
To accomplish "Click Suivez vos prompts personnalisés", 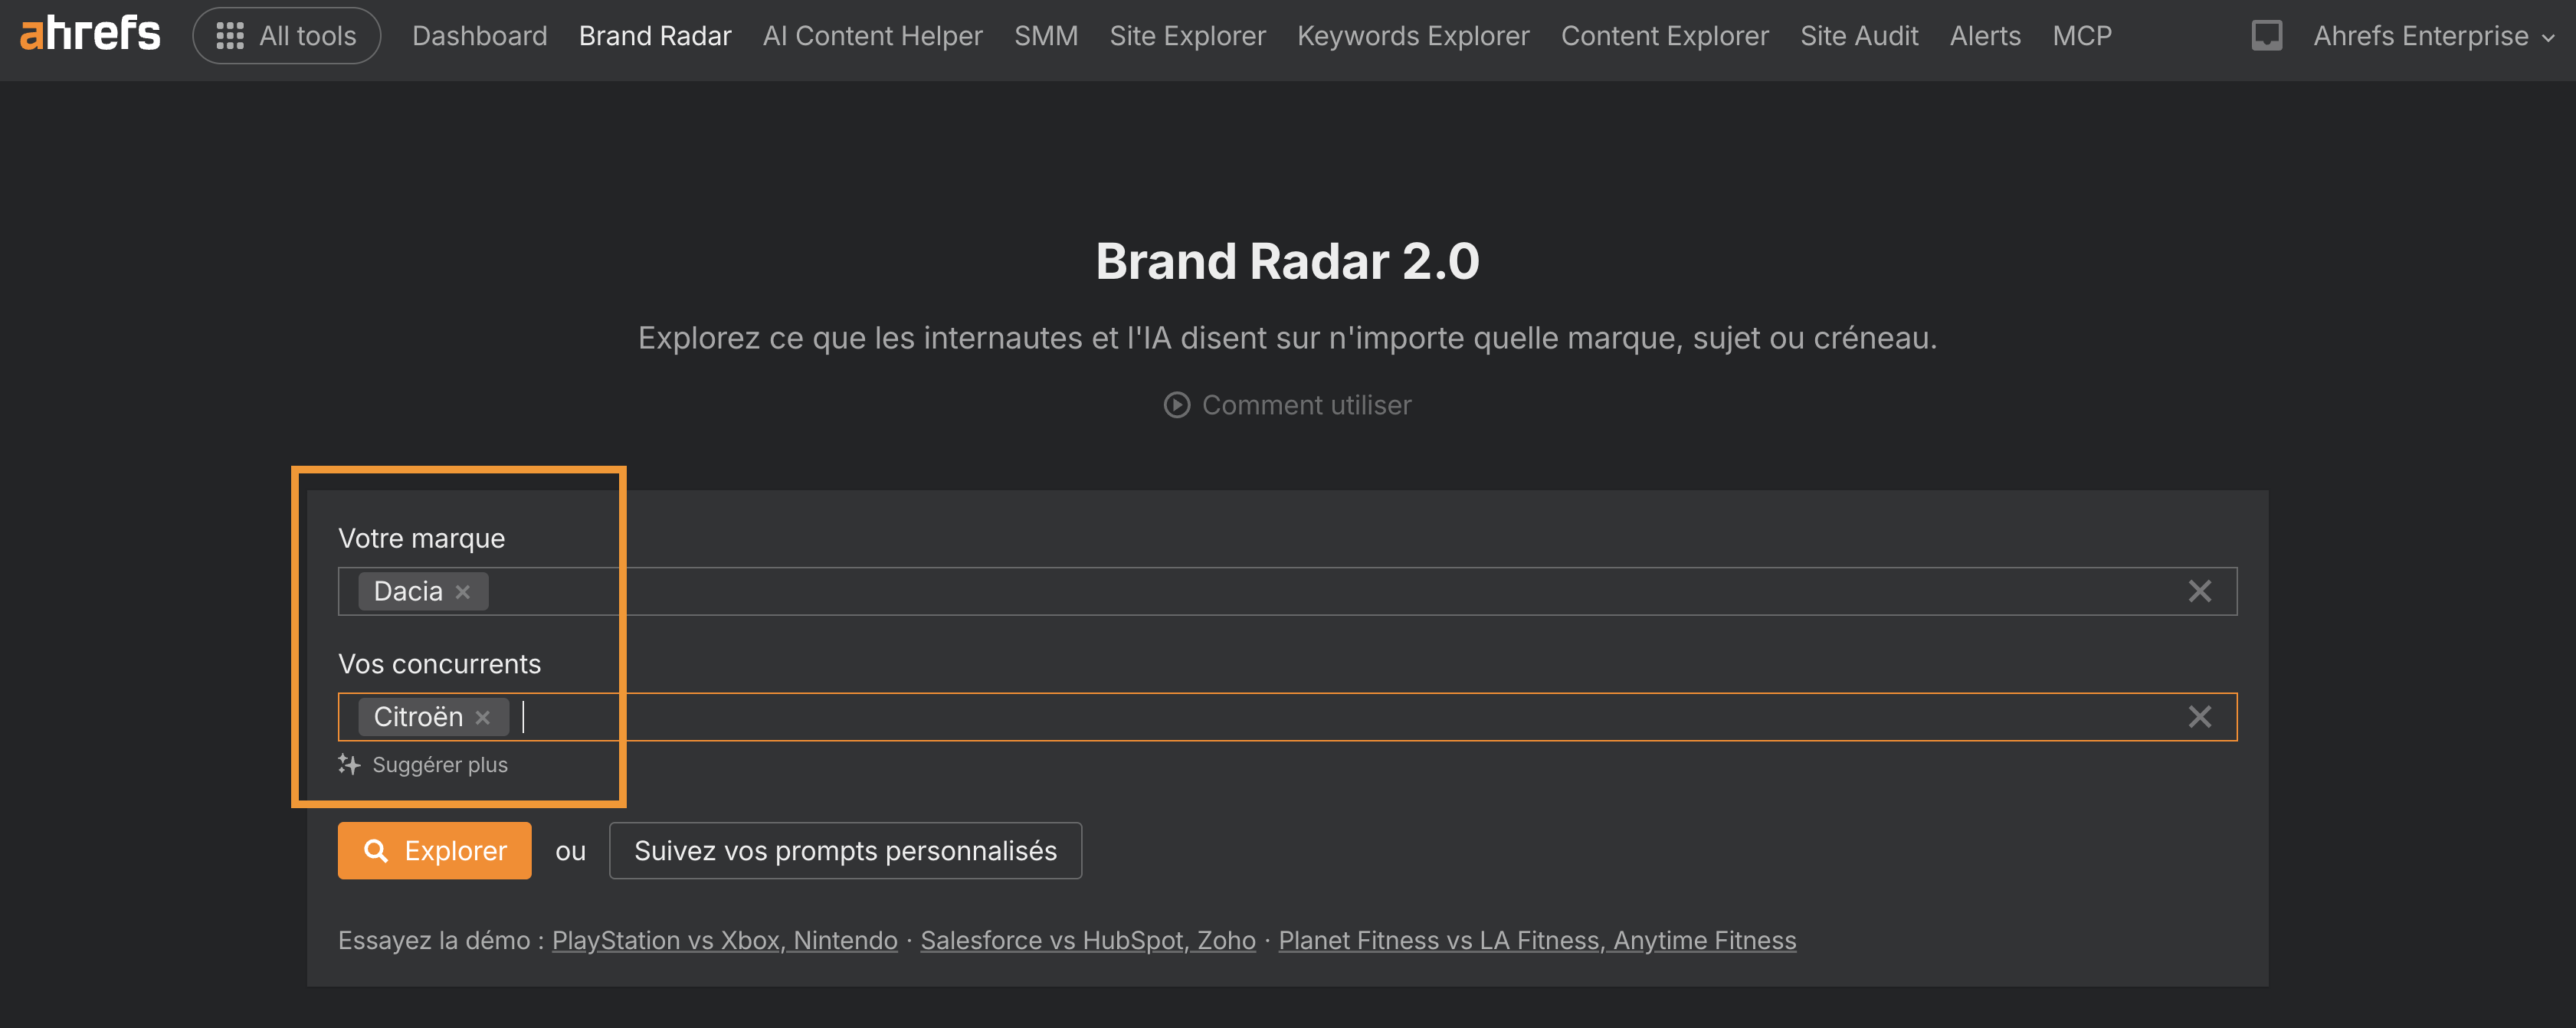I will coord(844,850).
